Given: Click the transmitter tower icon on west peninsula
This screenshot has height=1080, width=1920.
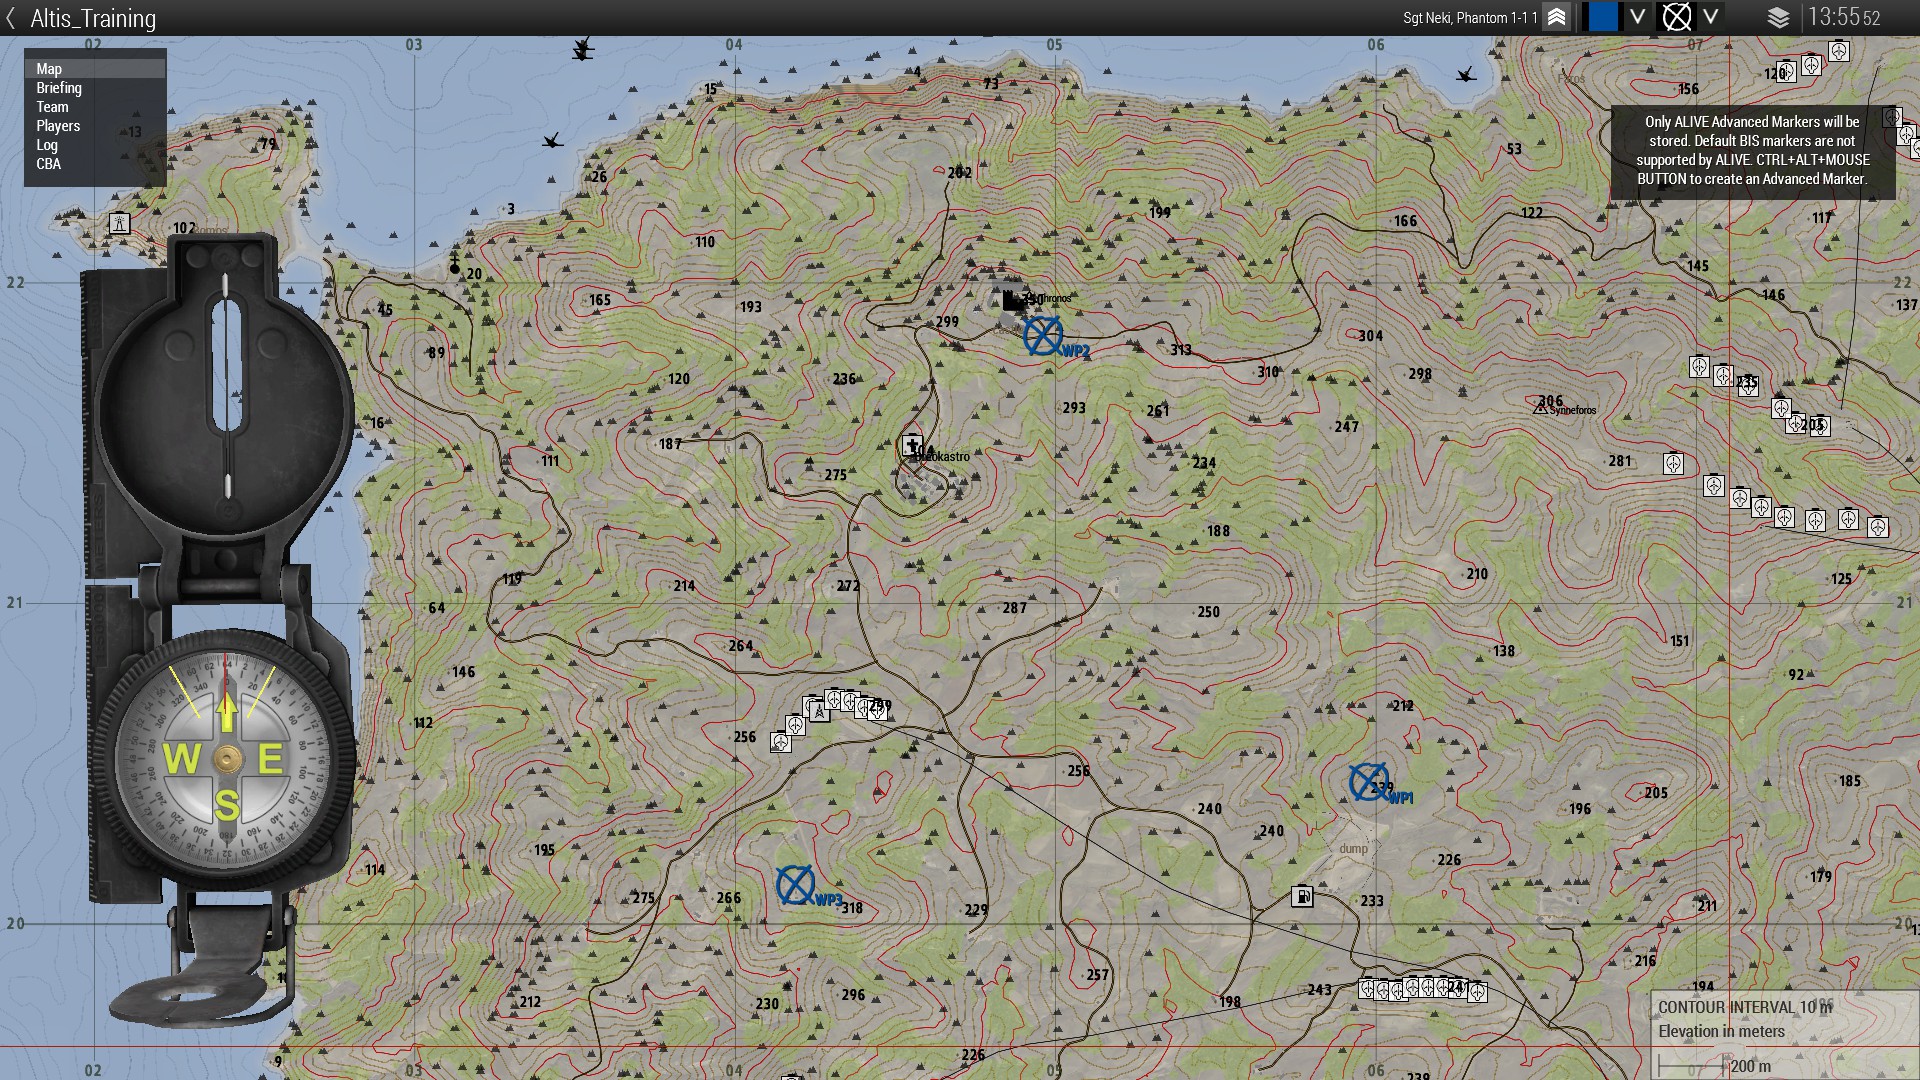Looking at the screenshot, I should pos(119,223).
